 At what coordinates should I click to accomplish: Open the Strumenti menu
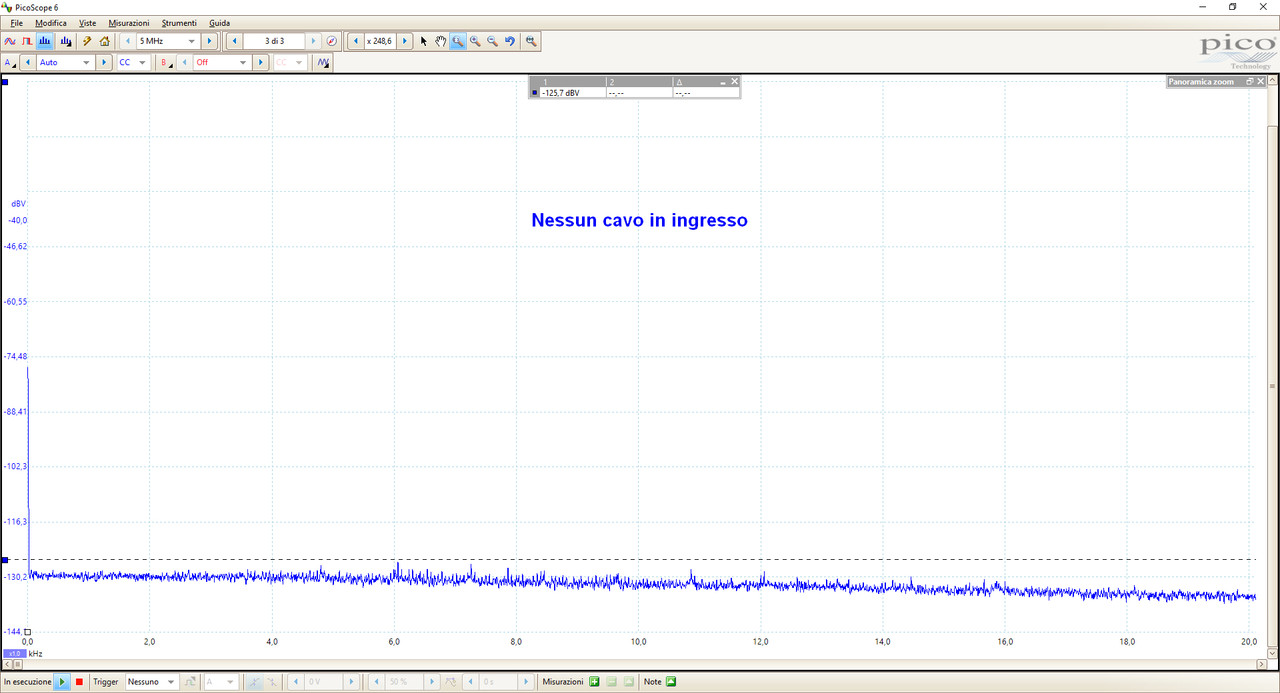[180, 23]
